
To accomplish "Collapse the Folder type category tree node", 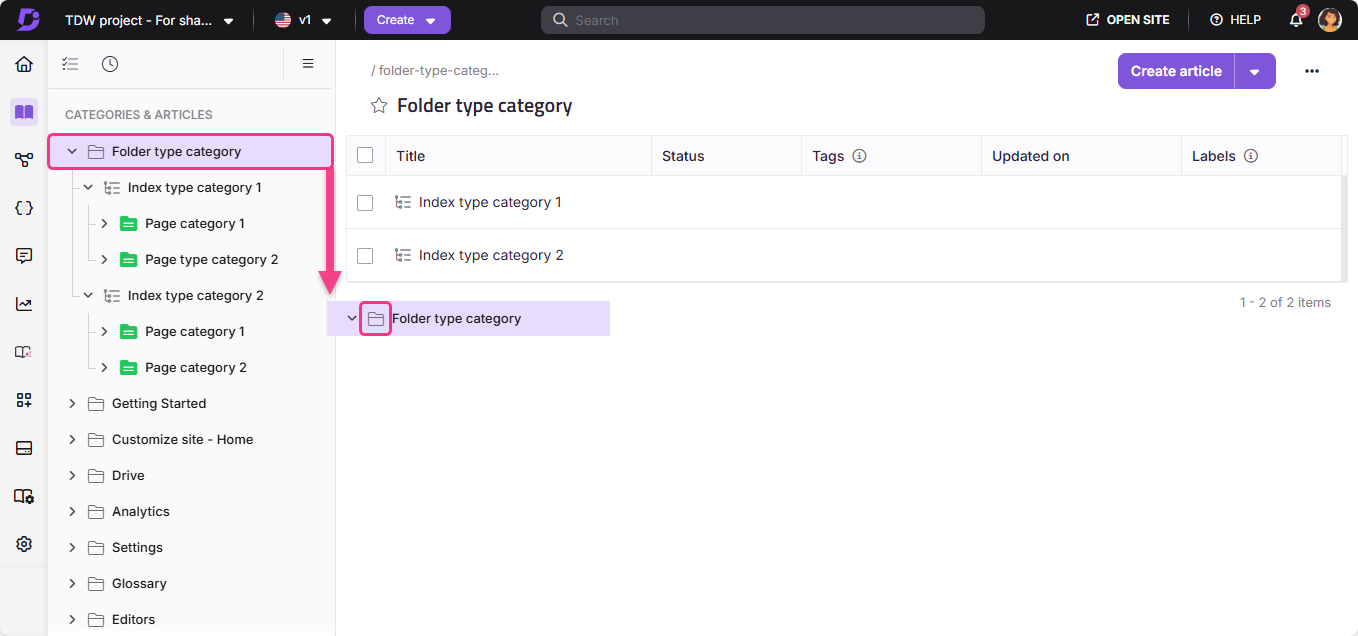I will click(71, 151).
